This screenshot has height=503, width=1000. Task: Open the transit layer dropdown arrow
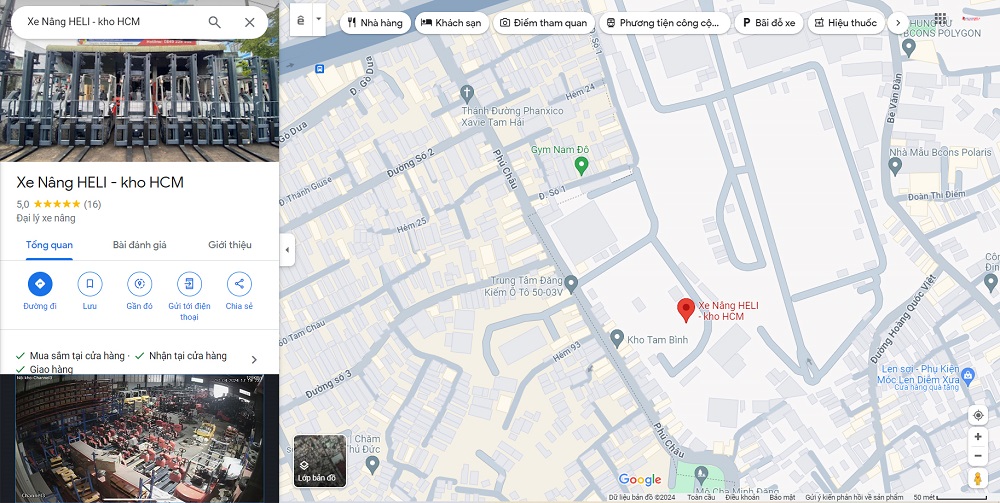click(x=319, y=19)
